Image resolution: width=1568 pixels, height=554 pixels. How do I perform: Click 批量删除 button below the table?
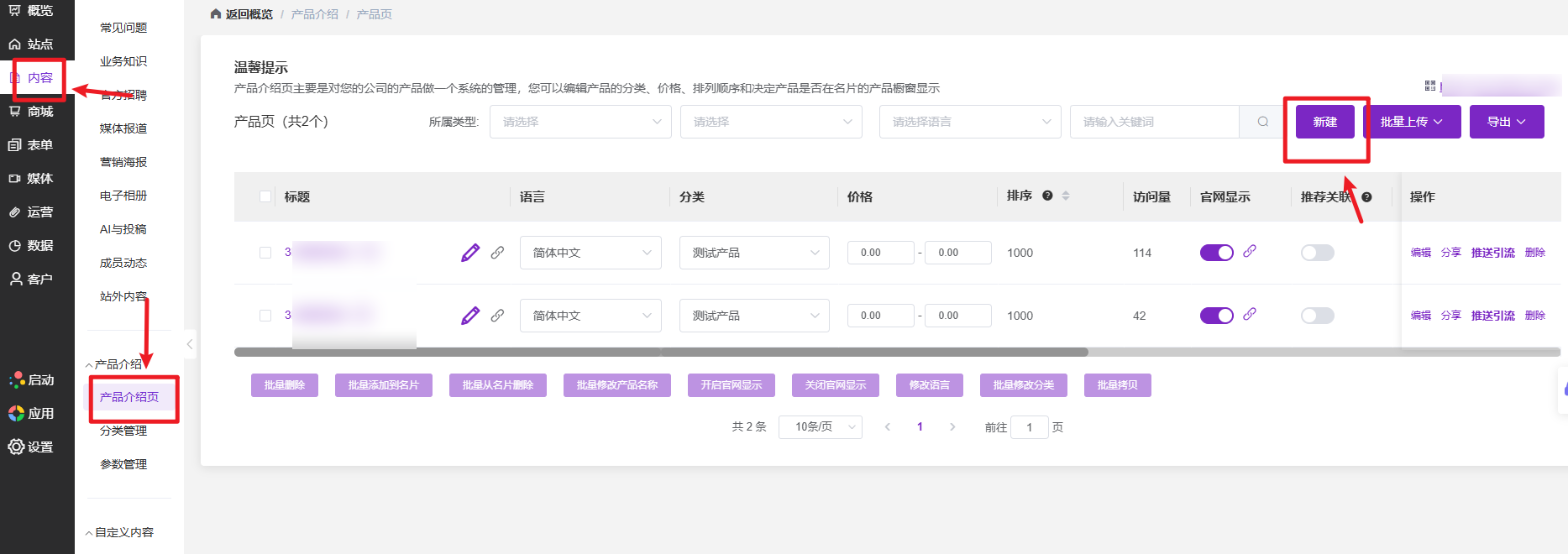click(285, 386)
